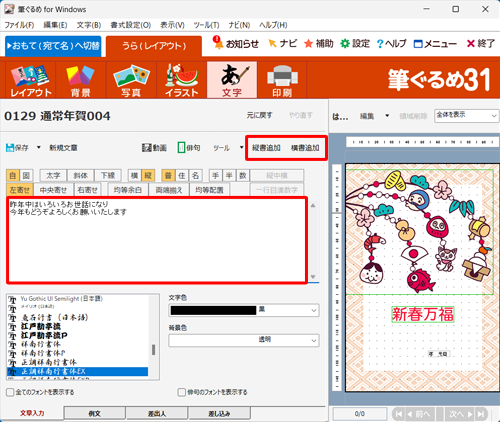
Task: Open the 印刷 print section
Action: tap(282, 80)
